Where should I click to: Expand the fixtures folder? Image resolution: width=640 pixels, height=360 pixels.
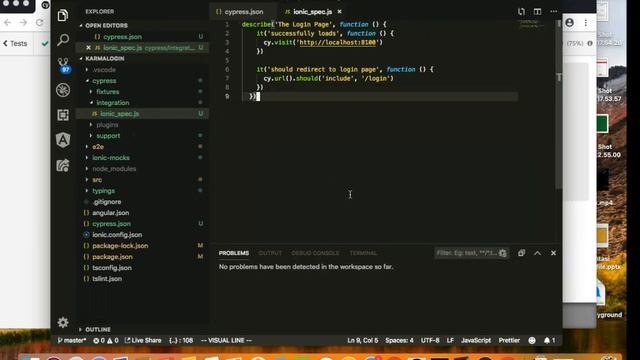tap(107, 92)
